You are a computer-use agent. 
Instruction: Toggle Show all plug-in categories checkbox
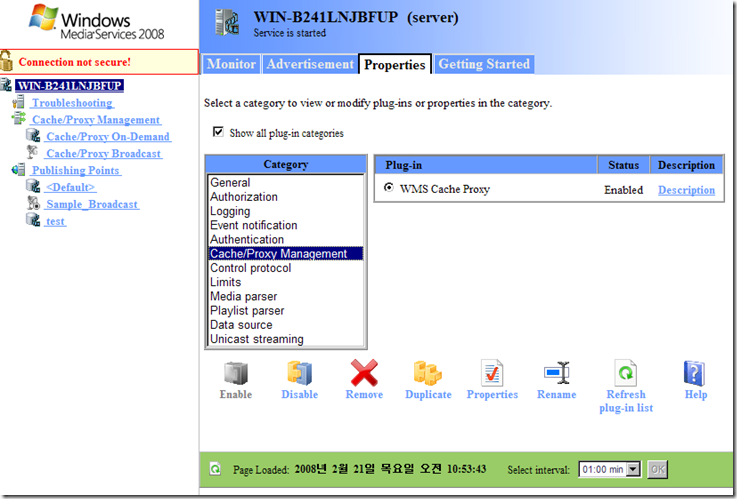[218, 132]
